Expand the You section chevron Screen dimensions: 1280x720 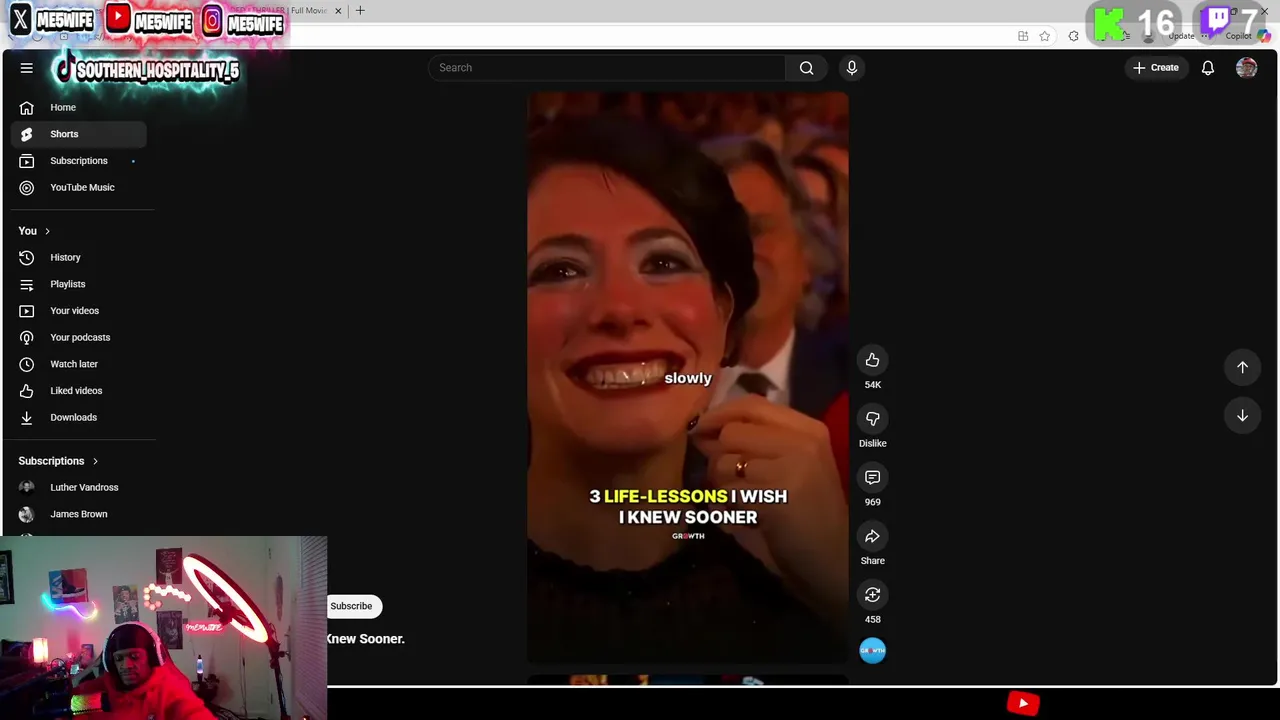(x=47, y=231)
